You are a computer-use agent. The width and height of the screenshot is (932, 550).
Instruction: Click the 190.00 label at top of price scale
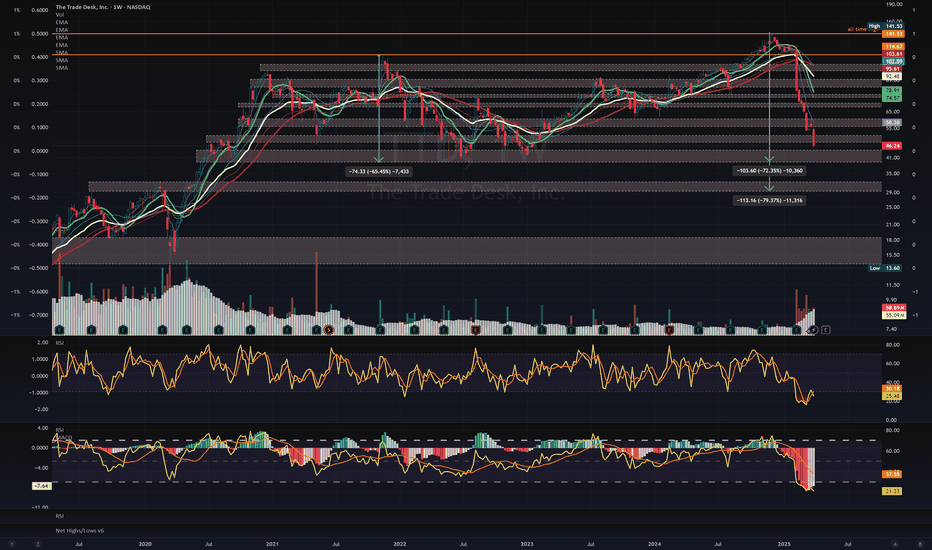pos(894,4)
